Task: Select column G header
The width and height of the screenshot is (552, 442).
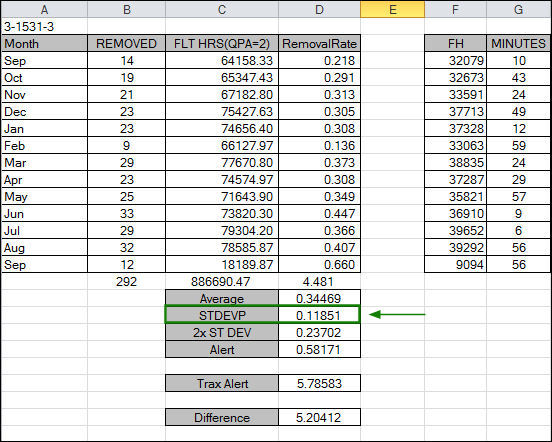Action: (518, 9)
